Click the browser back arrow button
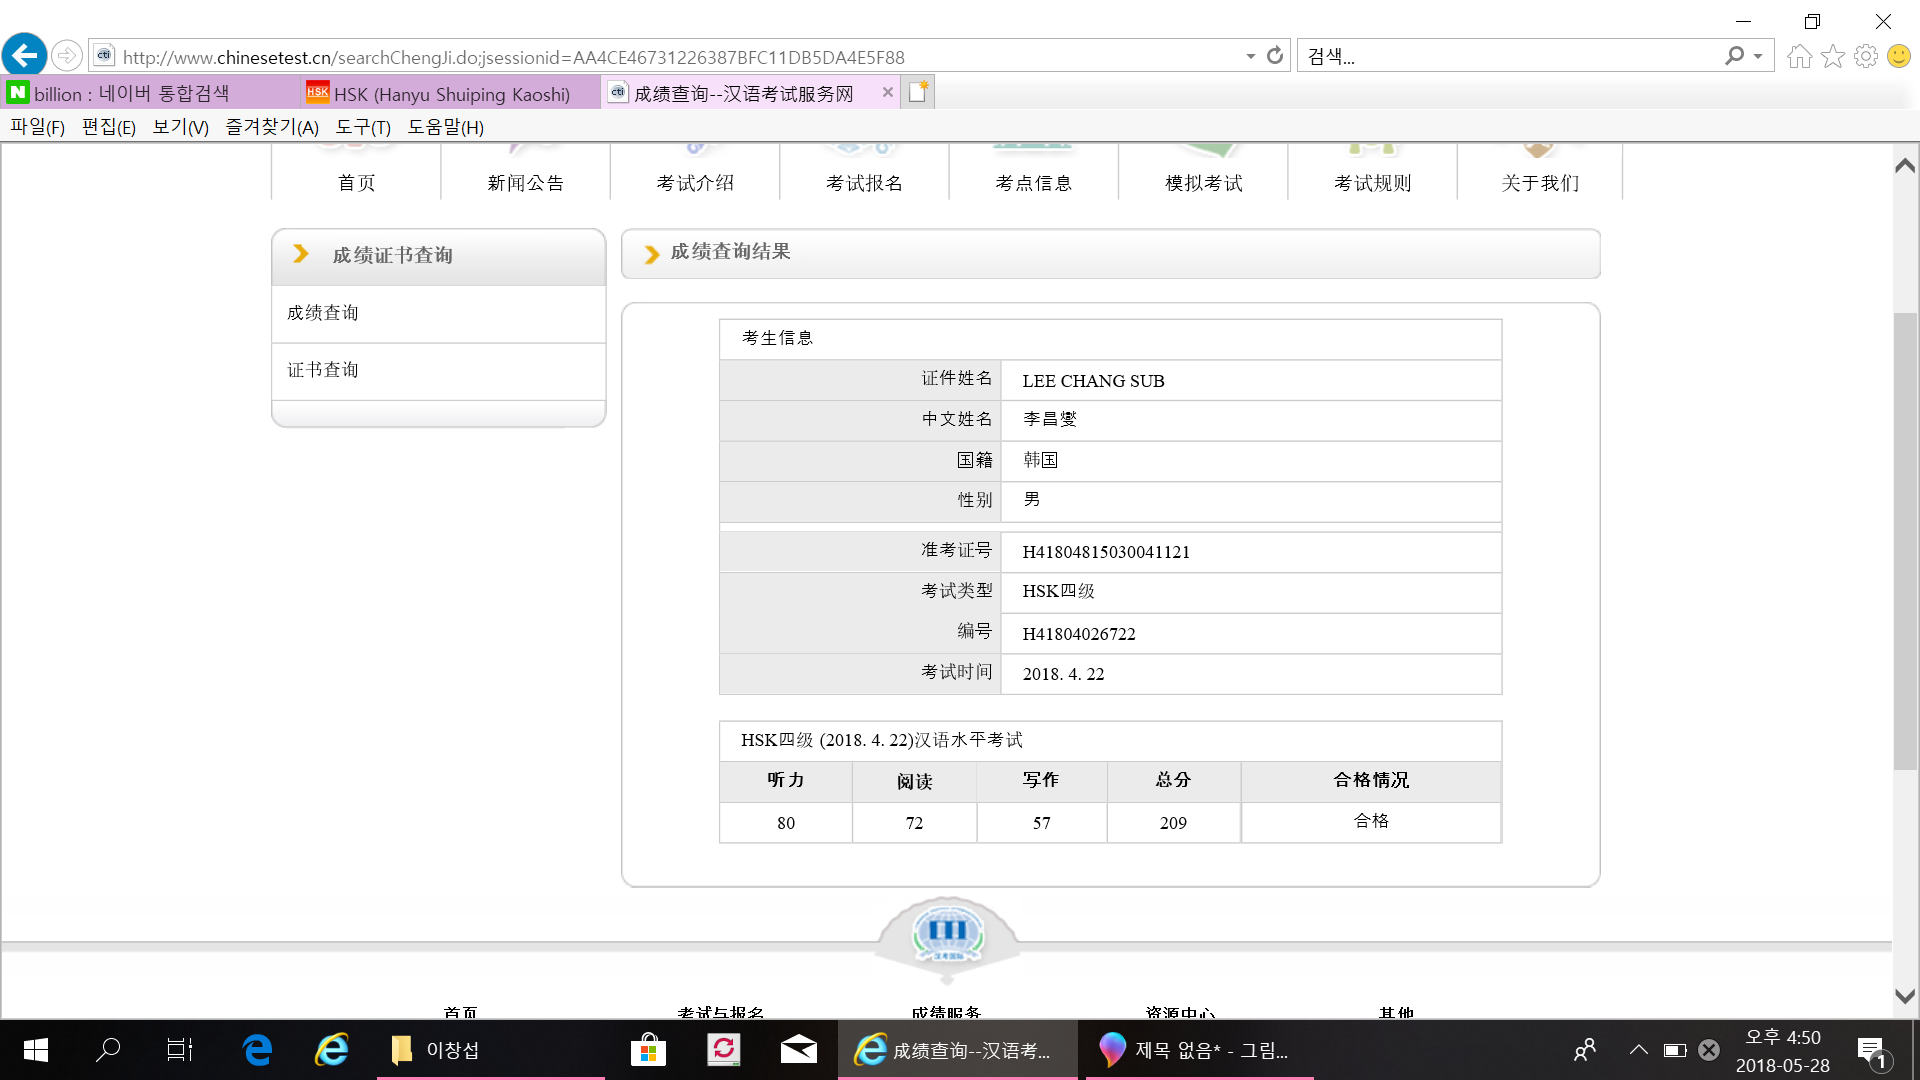This screenshot has height=1080, width=1920. pyautogui.click(x=25, y=55)
